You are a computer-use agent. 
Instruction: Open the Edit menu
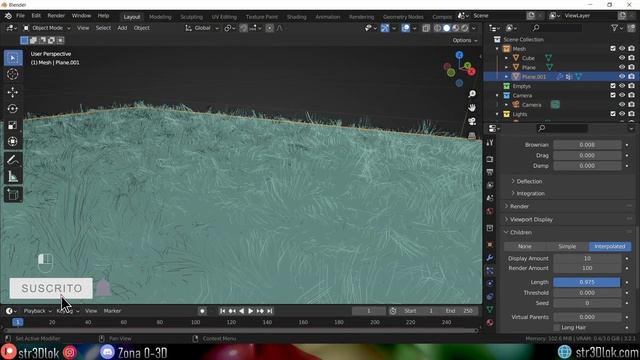coord(36,16)
